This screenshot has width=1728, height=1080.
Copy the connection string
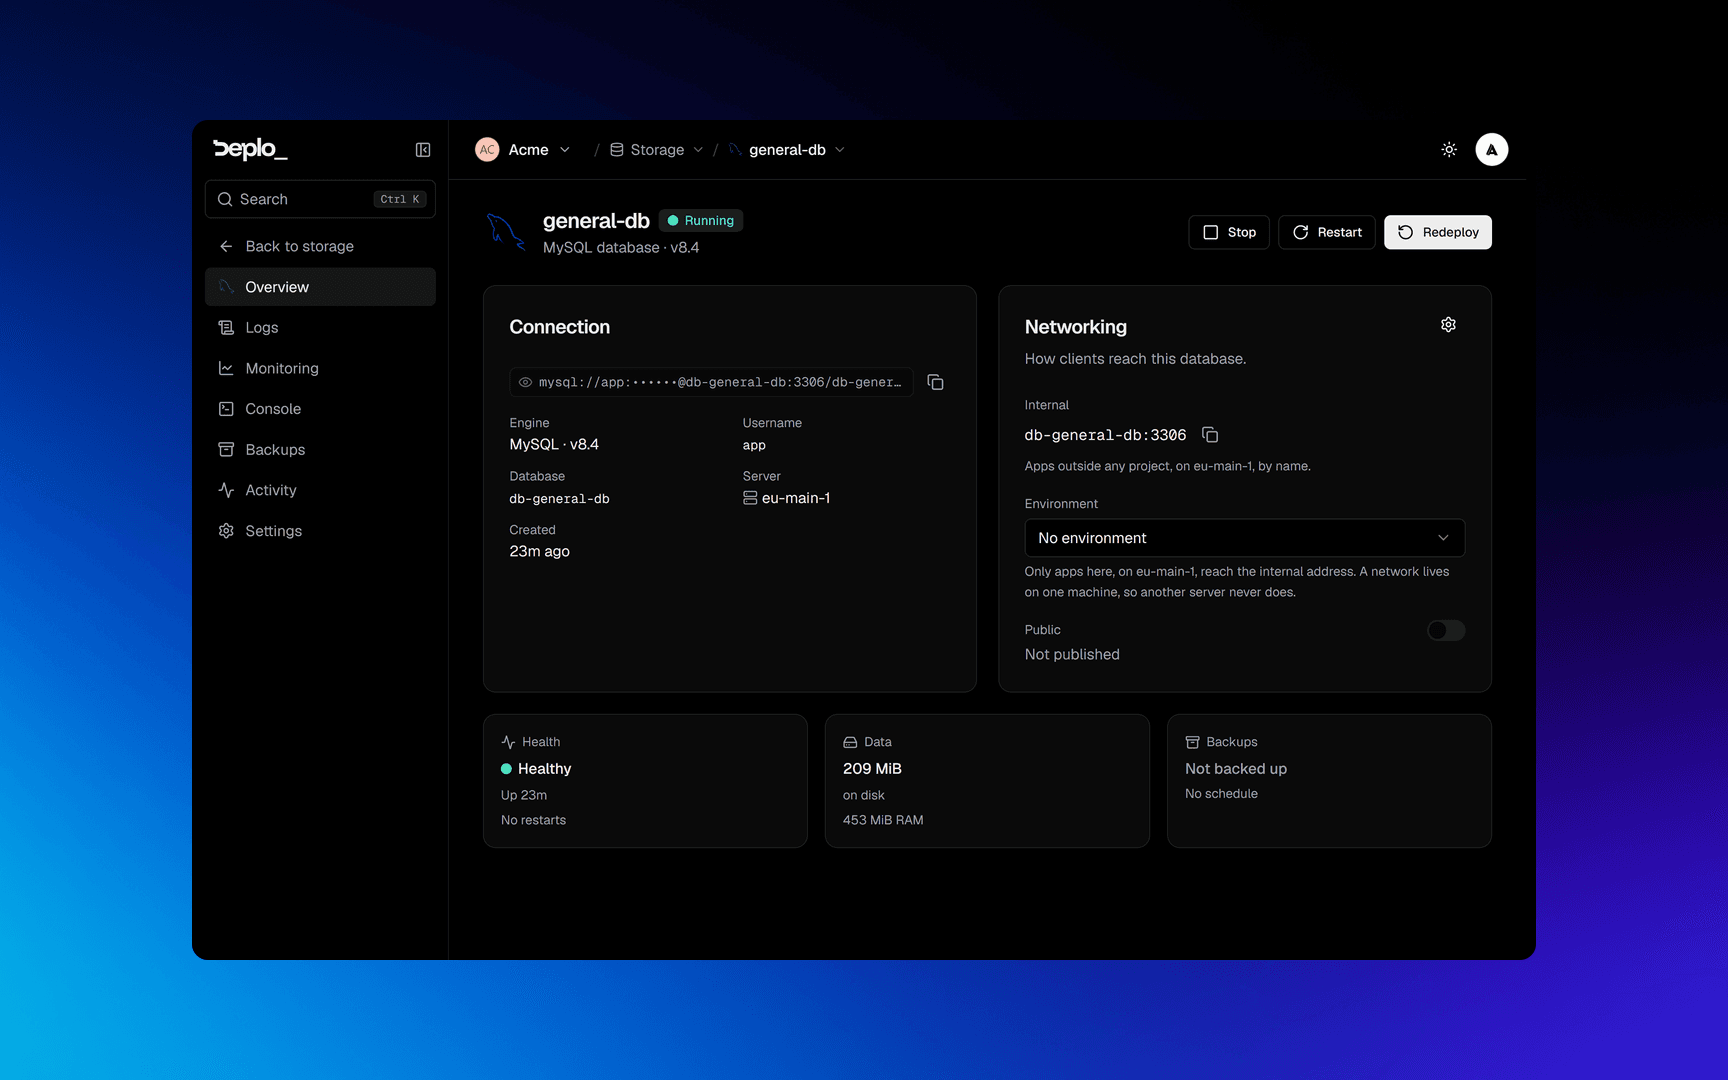936,382
